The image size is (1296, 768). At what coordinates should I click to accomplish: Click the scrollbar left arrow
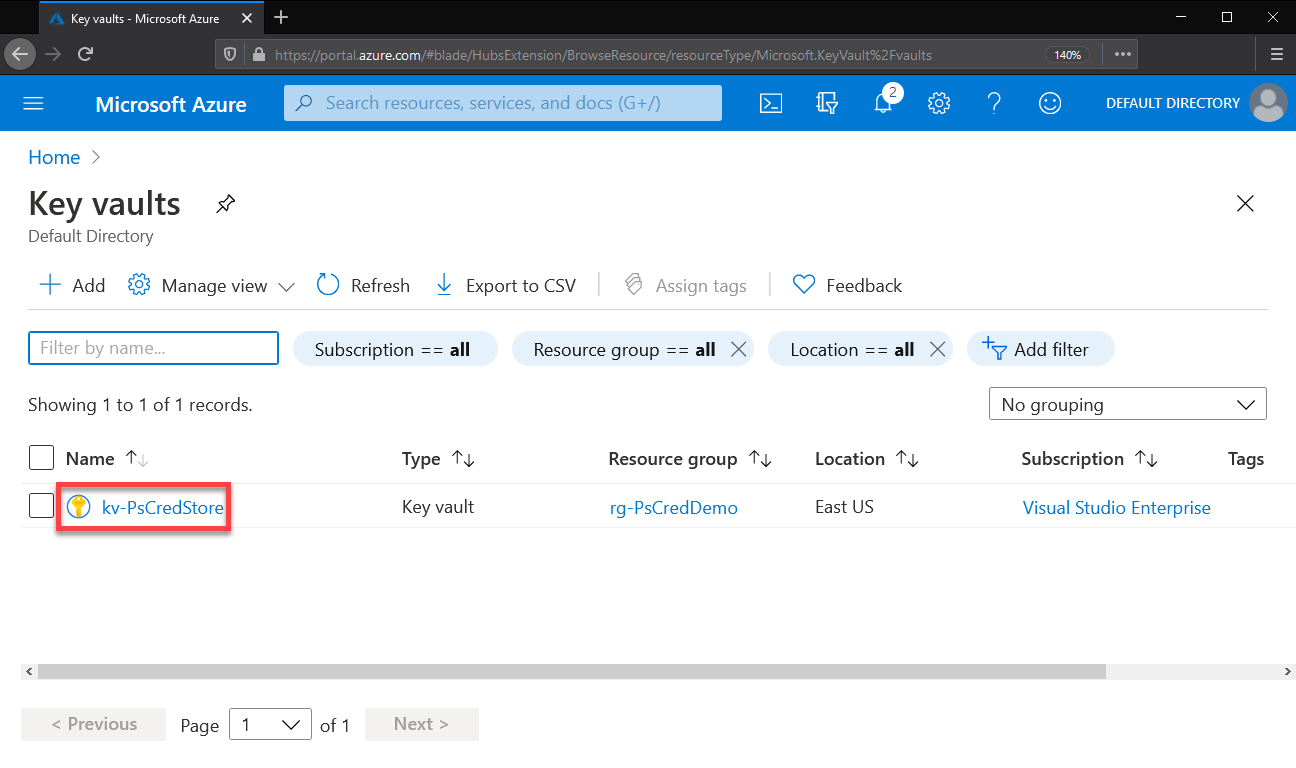tap(28, 672)
